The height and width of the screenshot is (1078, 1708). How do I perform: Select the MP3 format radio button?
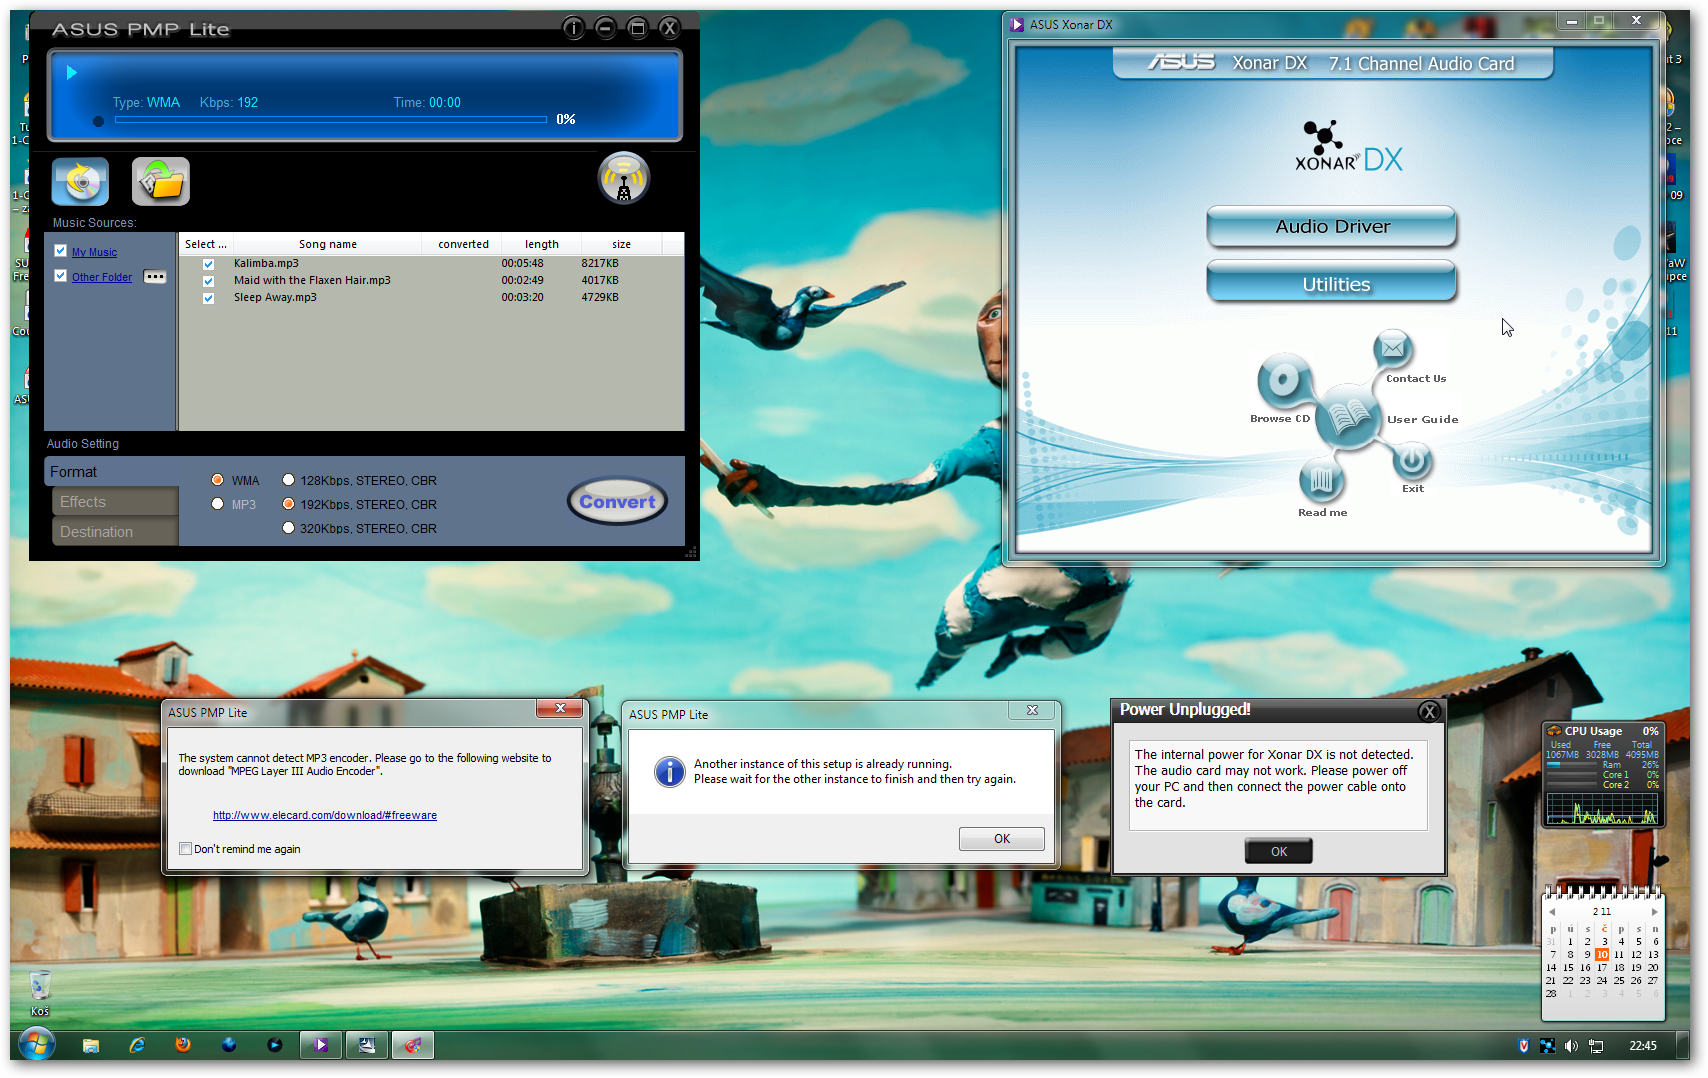click(x=217, y=504)
